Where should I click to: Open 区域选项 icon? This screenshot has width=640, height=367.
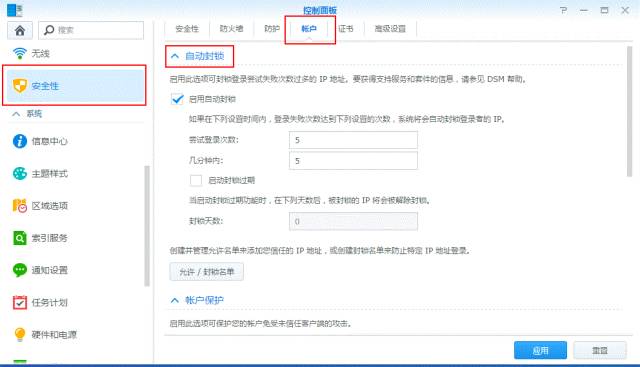tap(20, 206)
